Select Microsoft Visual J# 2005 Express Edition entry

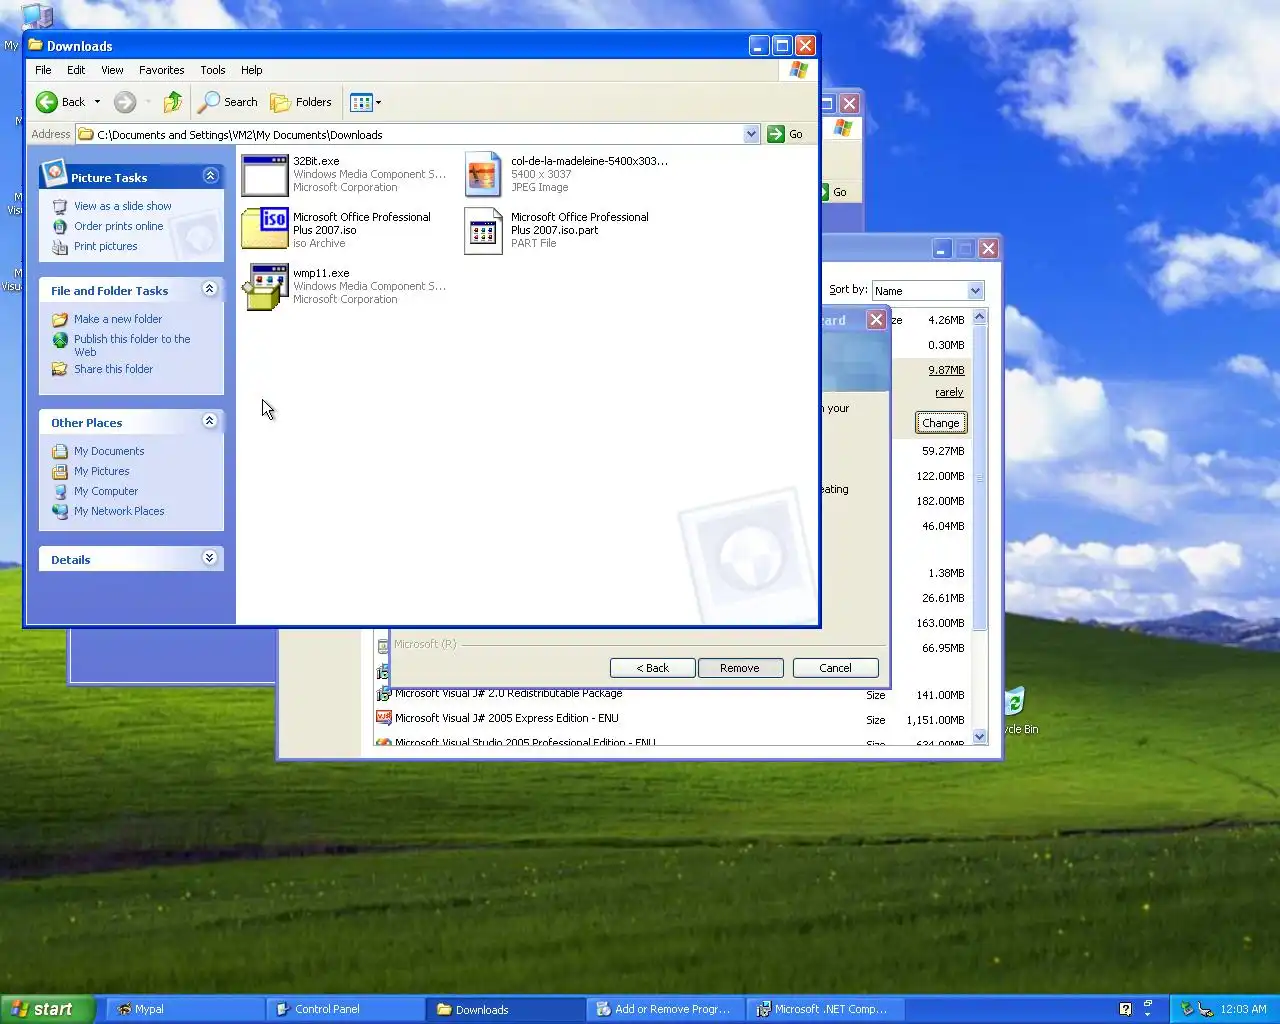tap(670, 719)
